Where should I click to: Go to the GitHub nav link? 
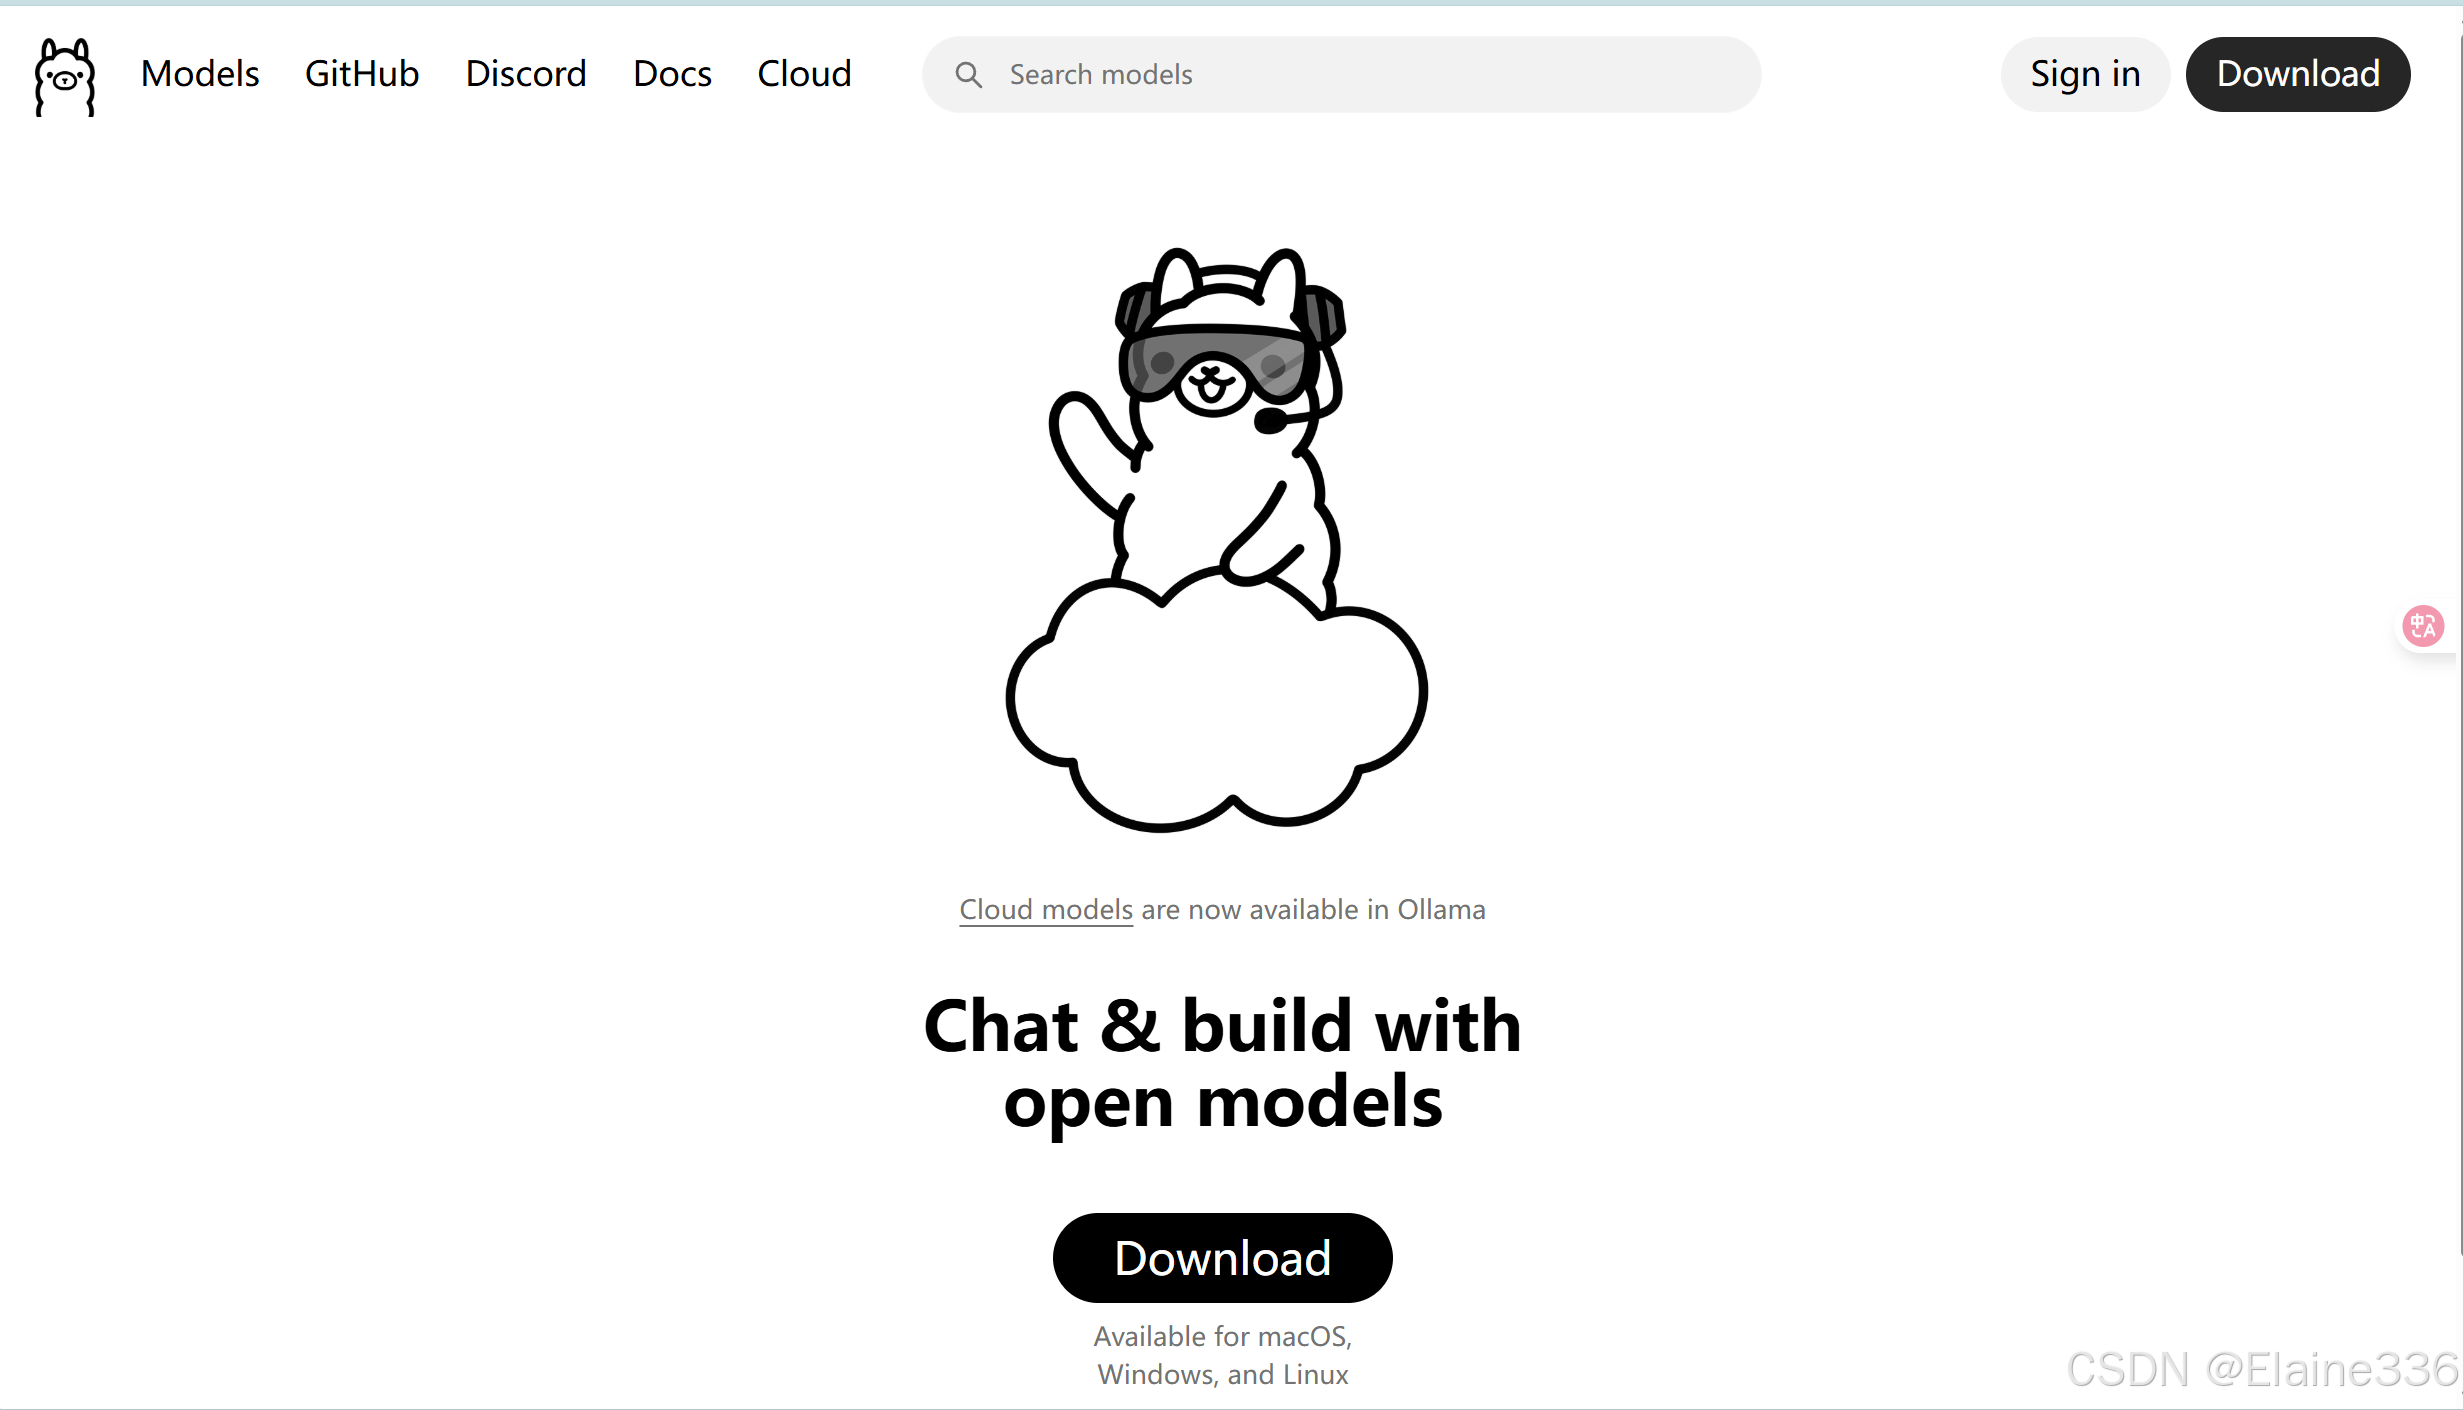click(x=362, y=74)
